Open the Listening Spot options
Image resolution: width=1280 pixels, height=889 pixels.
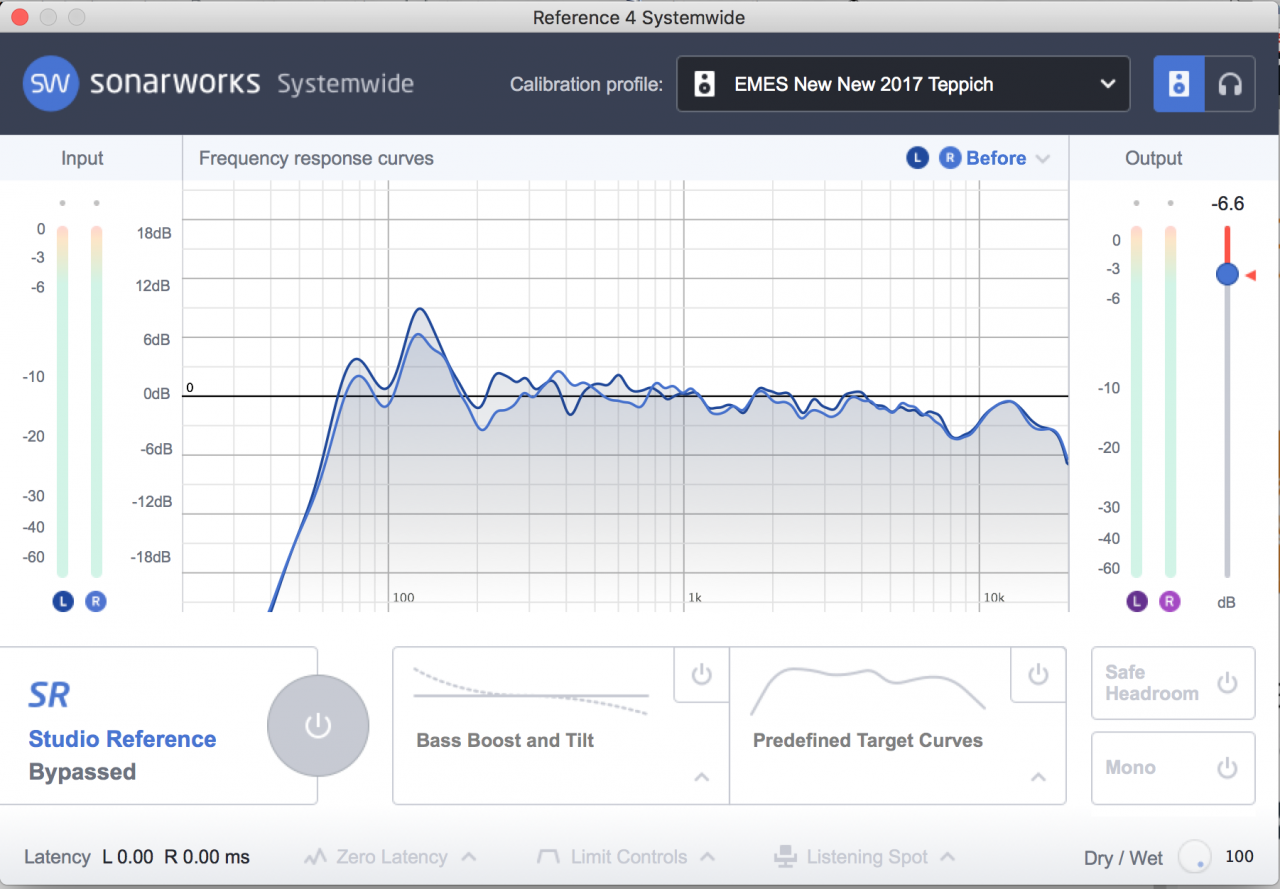(x=865, y=857)
